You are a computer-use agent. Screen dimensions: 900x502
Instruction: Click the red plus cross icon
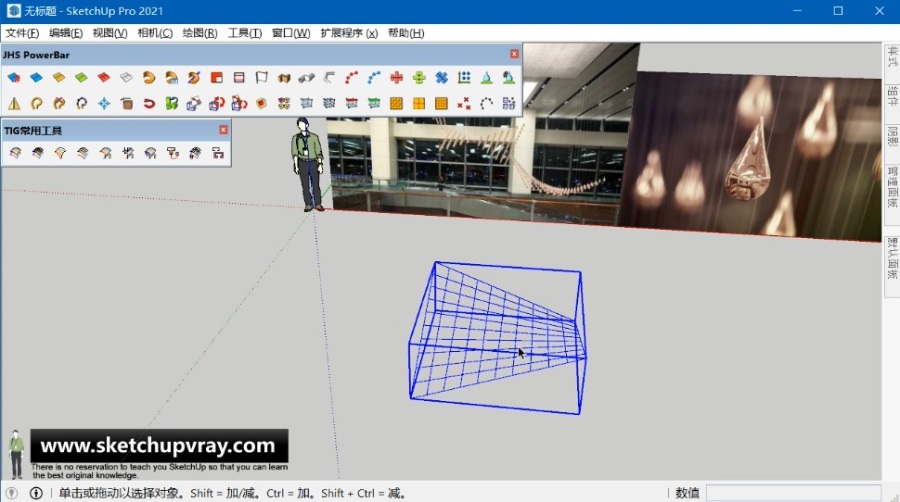(x=396, y=77)
